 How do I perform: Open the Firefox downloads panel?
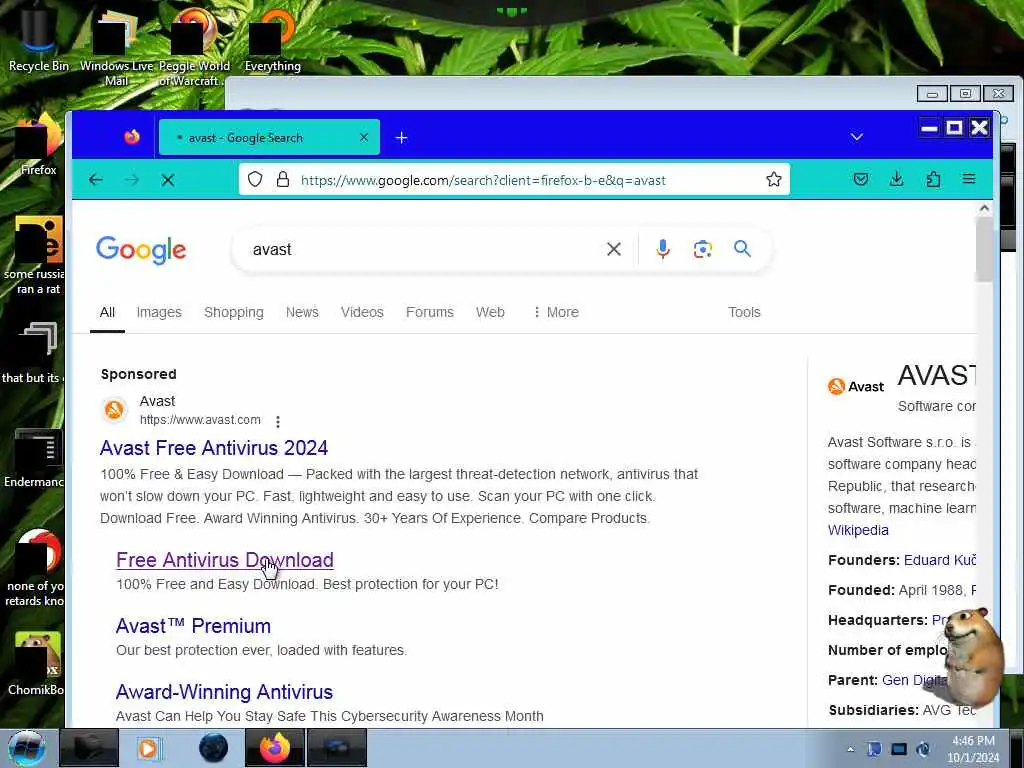897,179
